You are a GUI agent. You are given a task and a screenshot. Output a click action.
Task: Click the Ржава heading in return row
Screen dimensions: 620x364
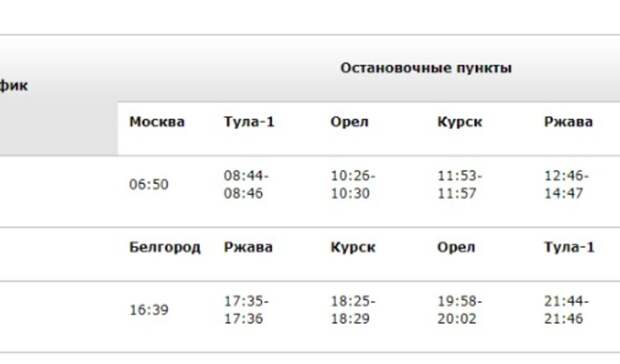pyautogui.click(x=248, y=247)
